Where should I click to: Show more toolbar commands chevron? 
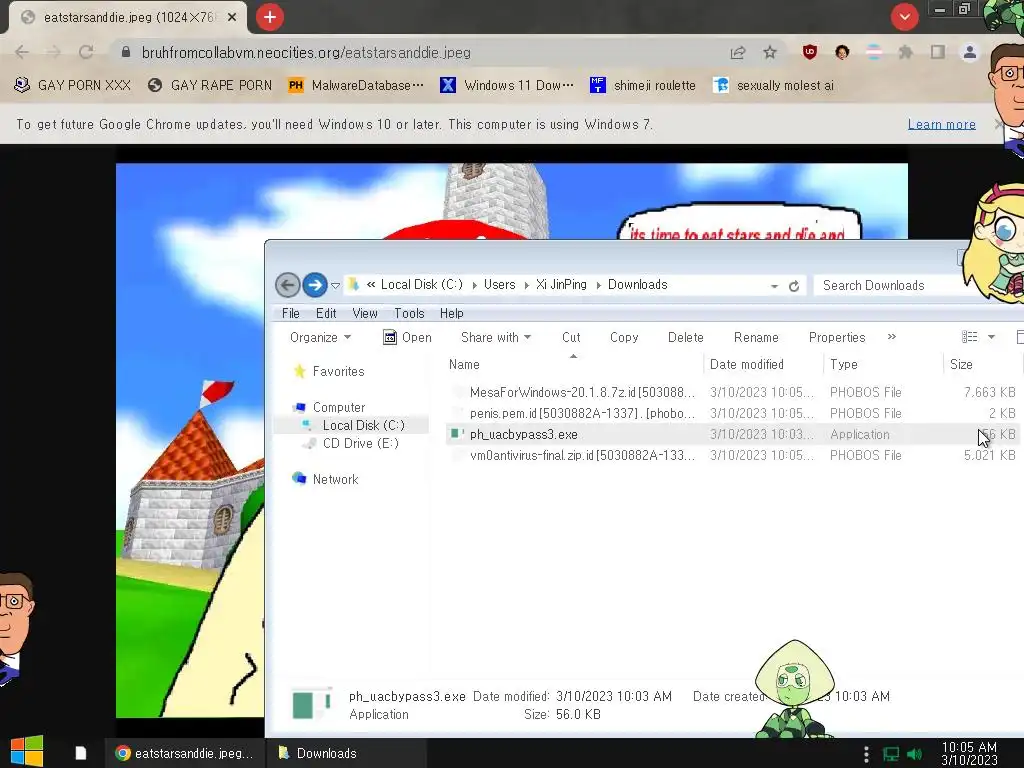[x=891, y=337]
